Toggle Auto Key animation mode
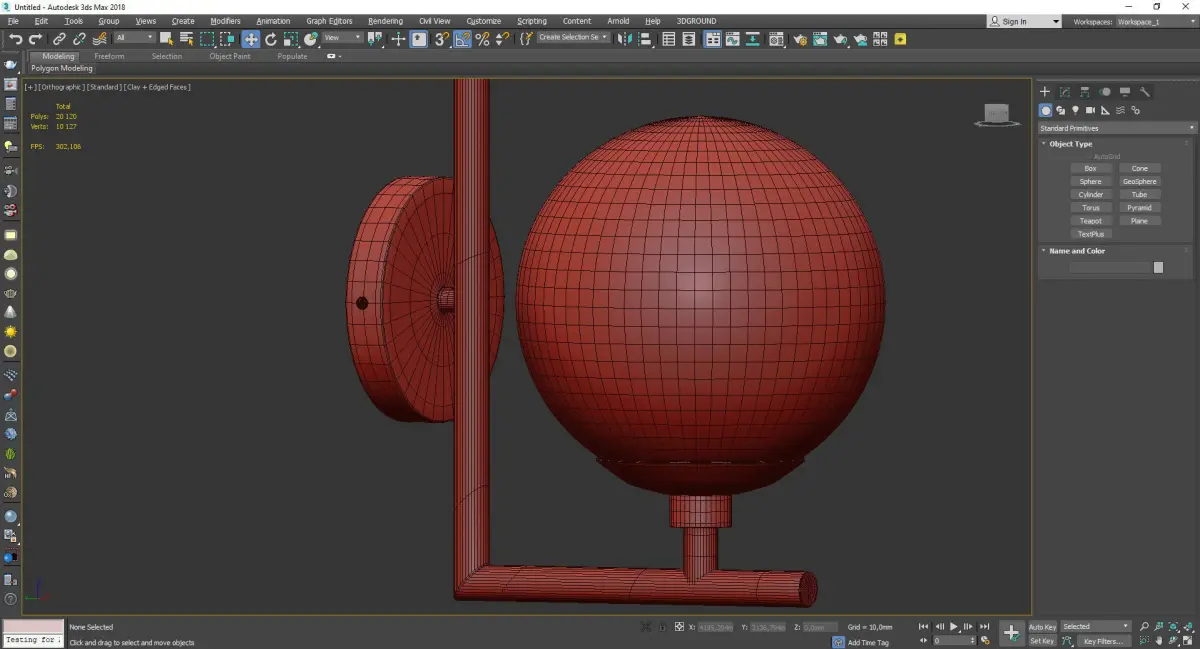The image size is (1200, 649). click(1042, 627)
